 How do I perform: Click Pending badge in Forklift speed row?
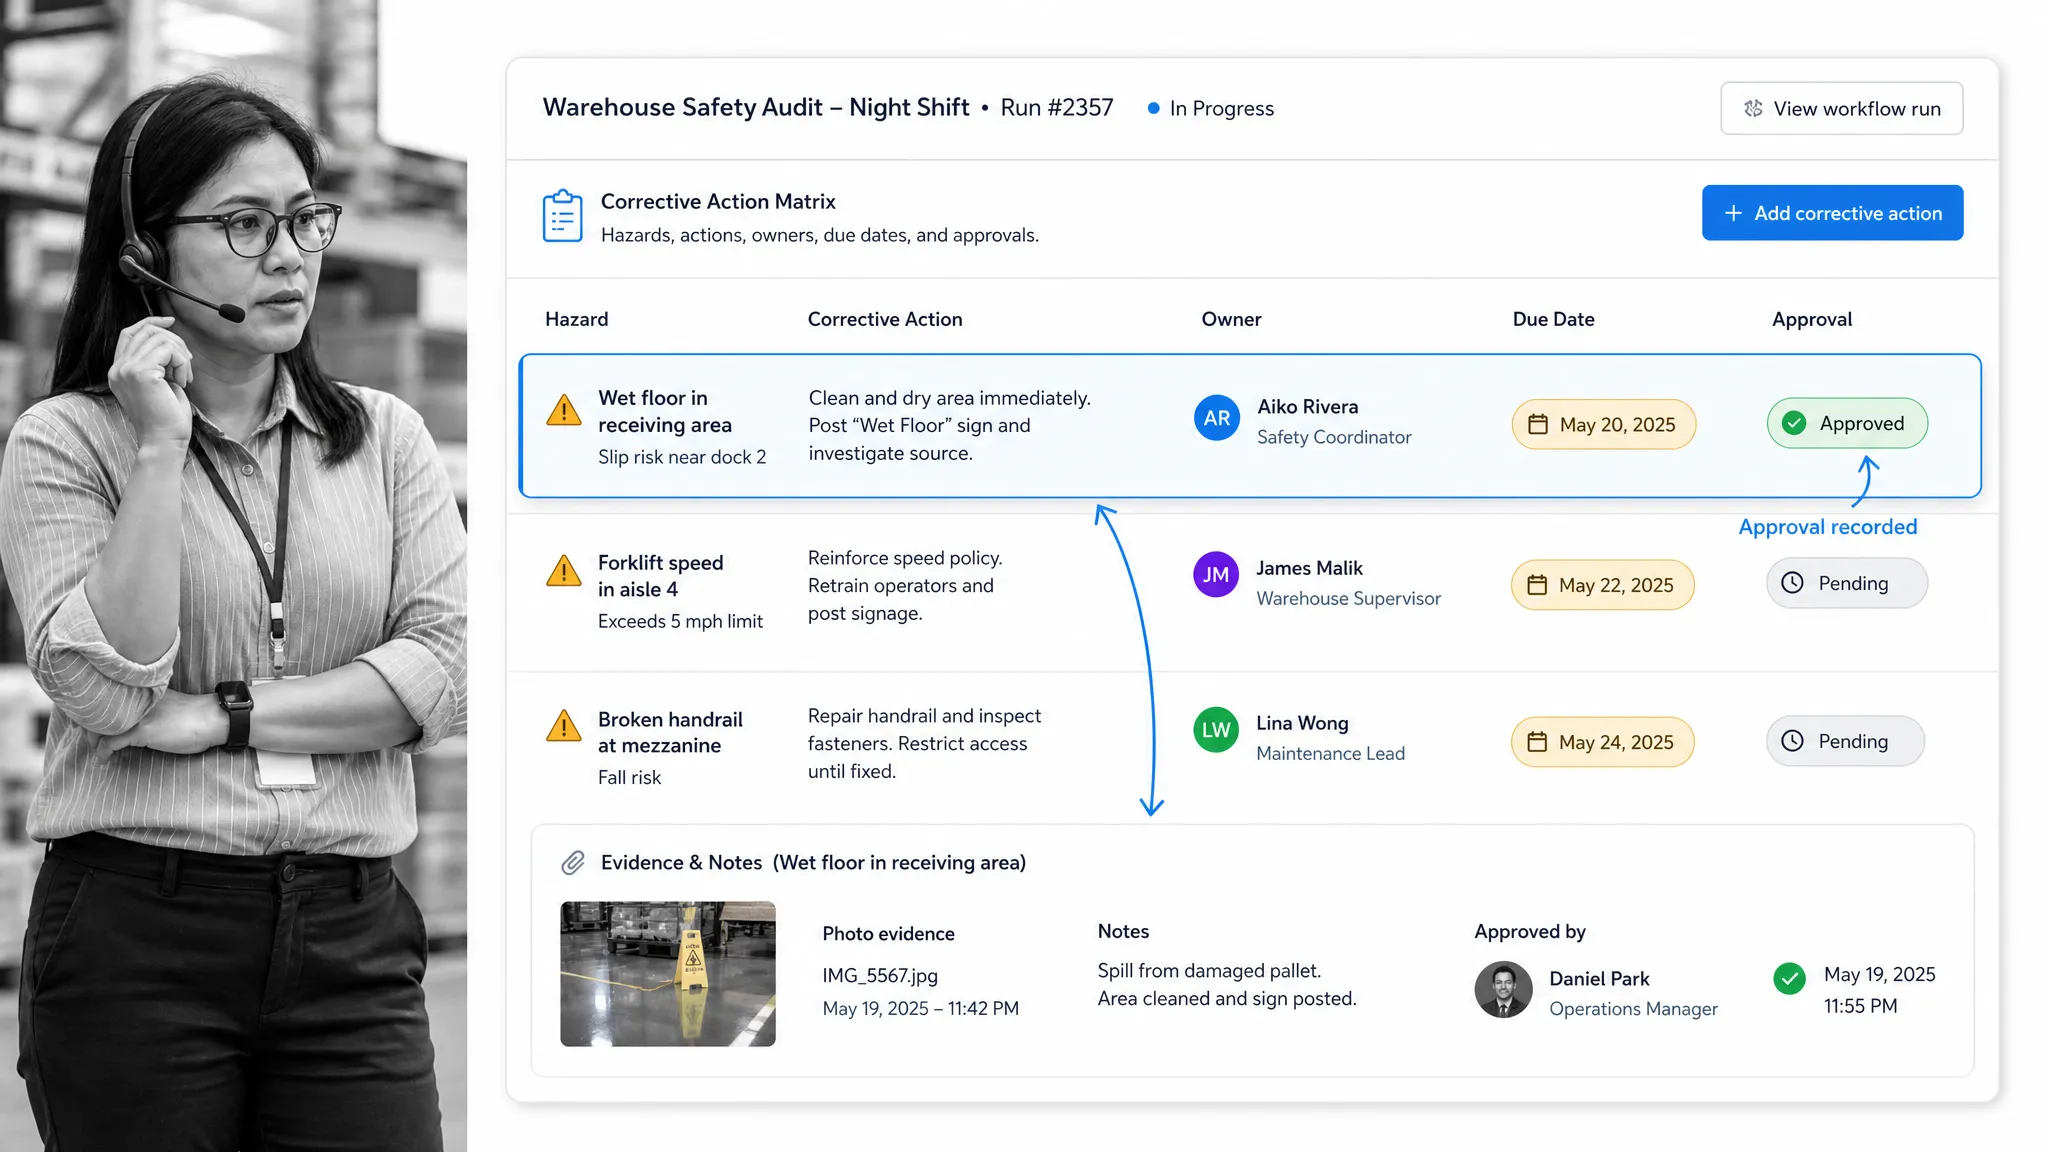pyautogui.click(x=1846, y=583)
